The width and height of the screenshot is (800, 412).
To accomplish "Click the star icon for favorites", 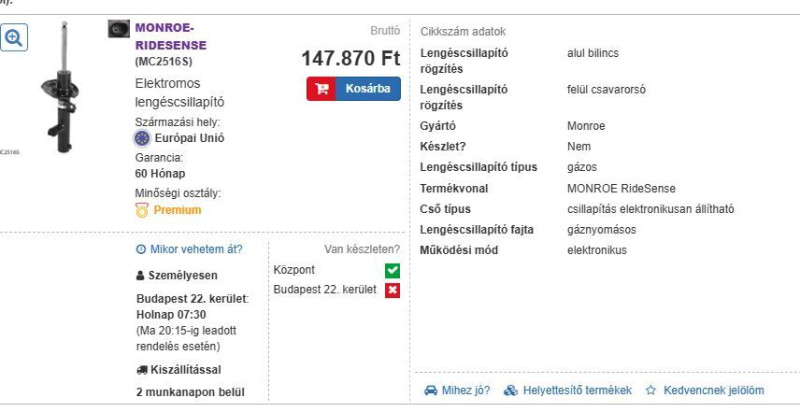I will pos(651,391).
